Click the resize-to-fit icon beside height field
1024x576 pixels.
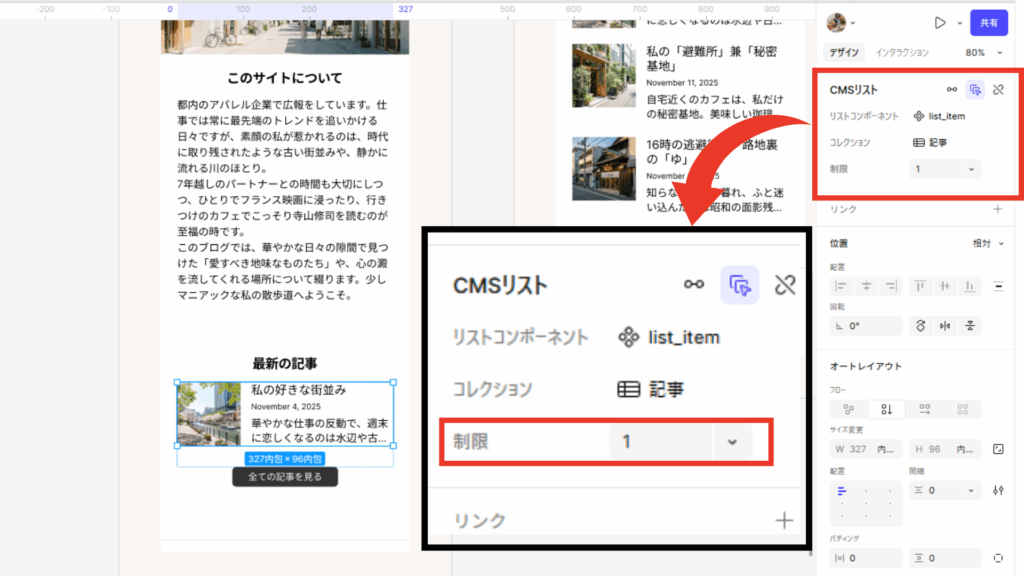[x=997, y=450]
